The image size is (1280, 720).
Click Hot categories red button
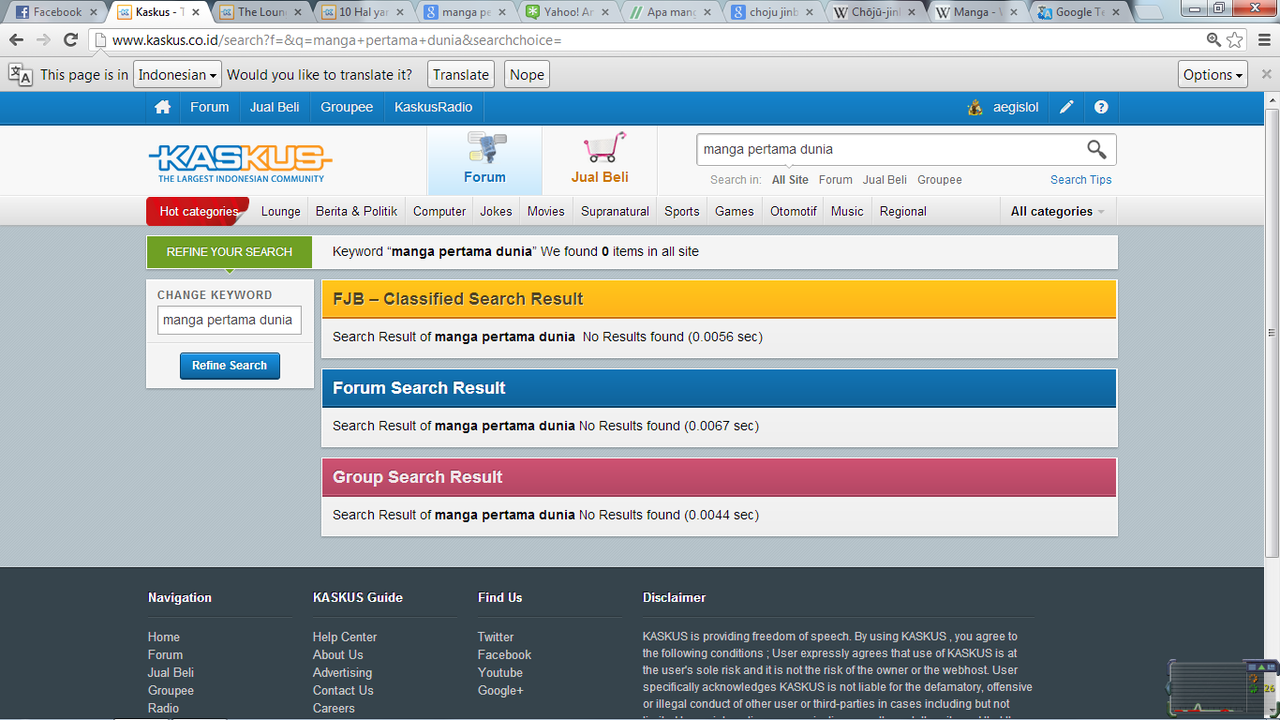click(197, 211)
